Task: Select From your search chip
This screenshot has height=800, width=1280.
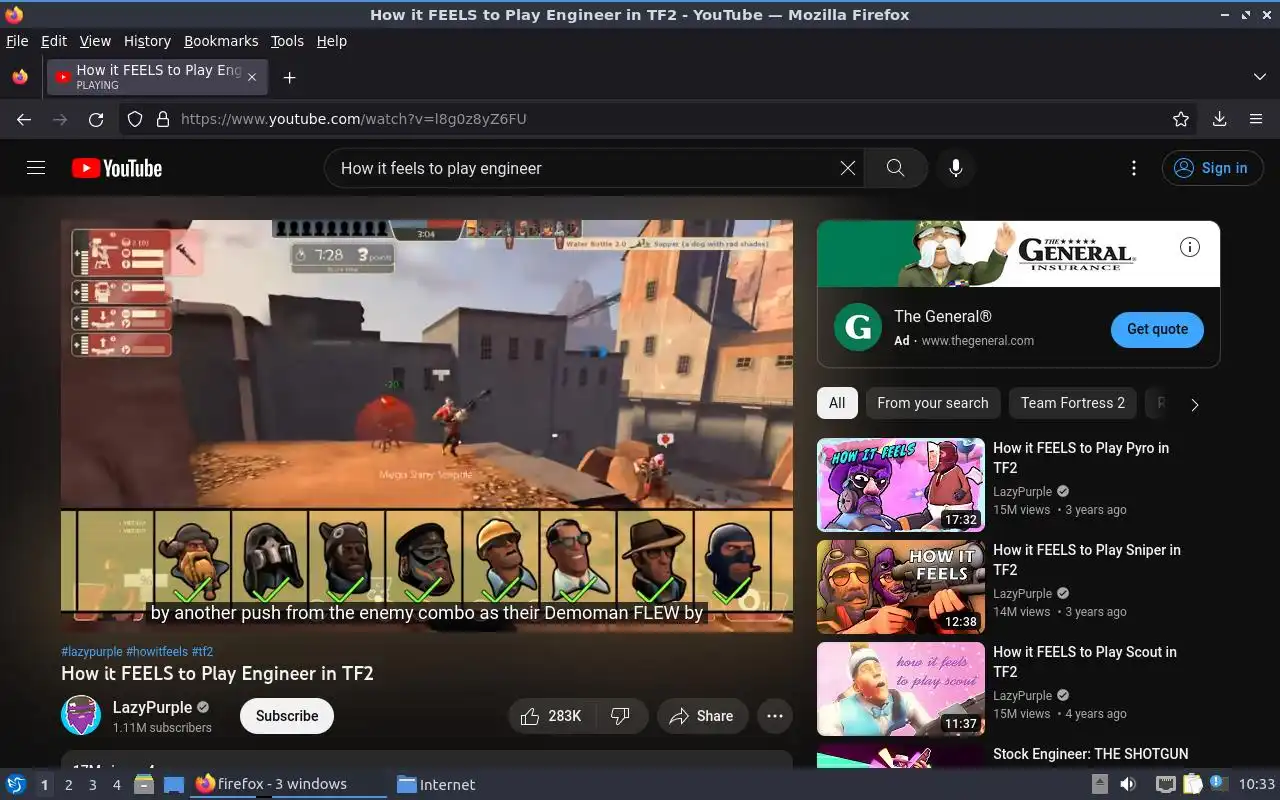Action: [x=933, y=403]
